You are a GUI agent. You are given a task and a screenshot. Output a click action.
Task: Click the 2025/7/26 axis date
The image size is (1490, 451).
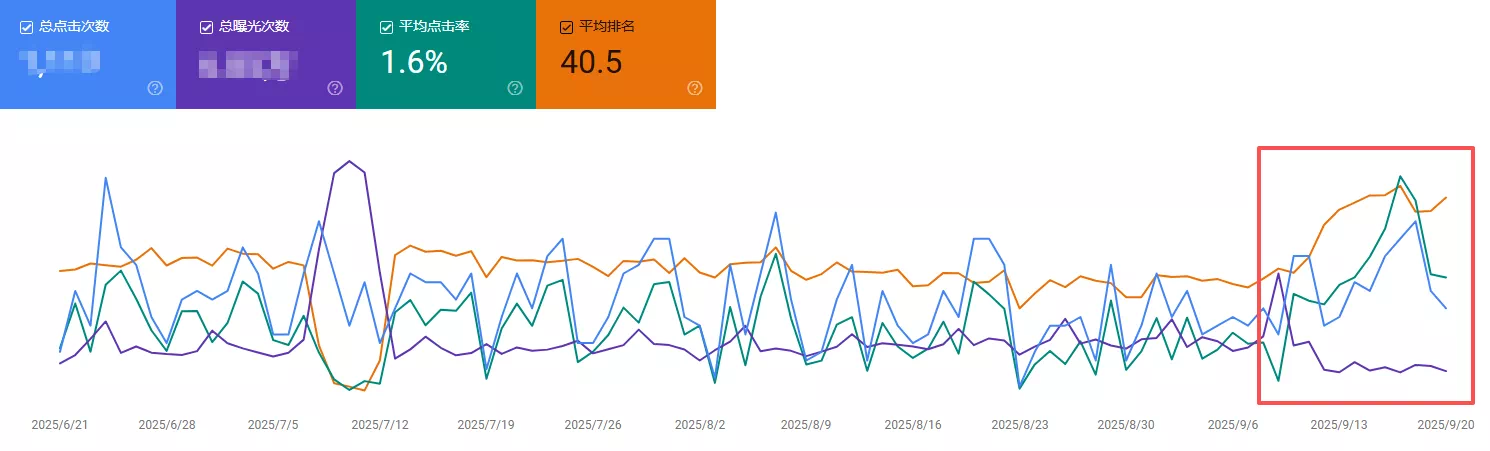(x=593, y=425)
